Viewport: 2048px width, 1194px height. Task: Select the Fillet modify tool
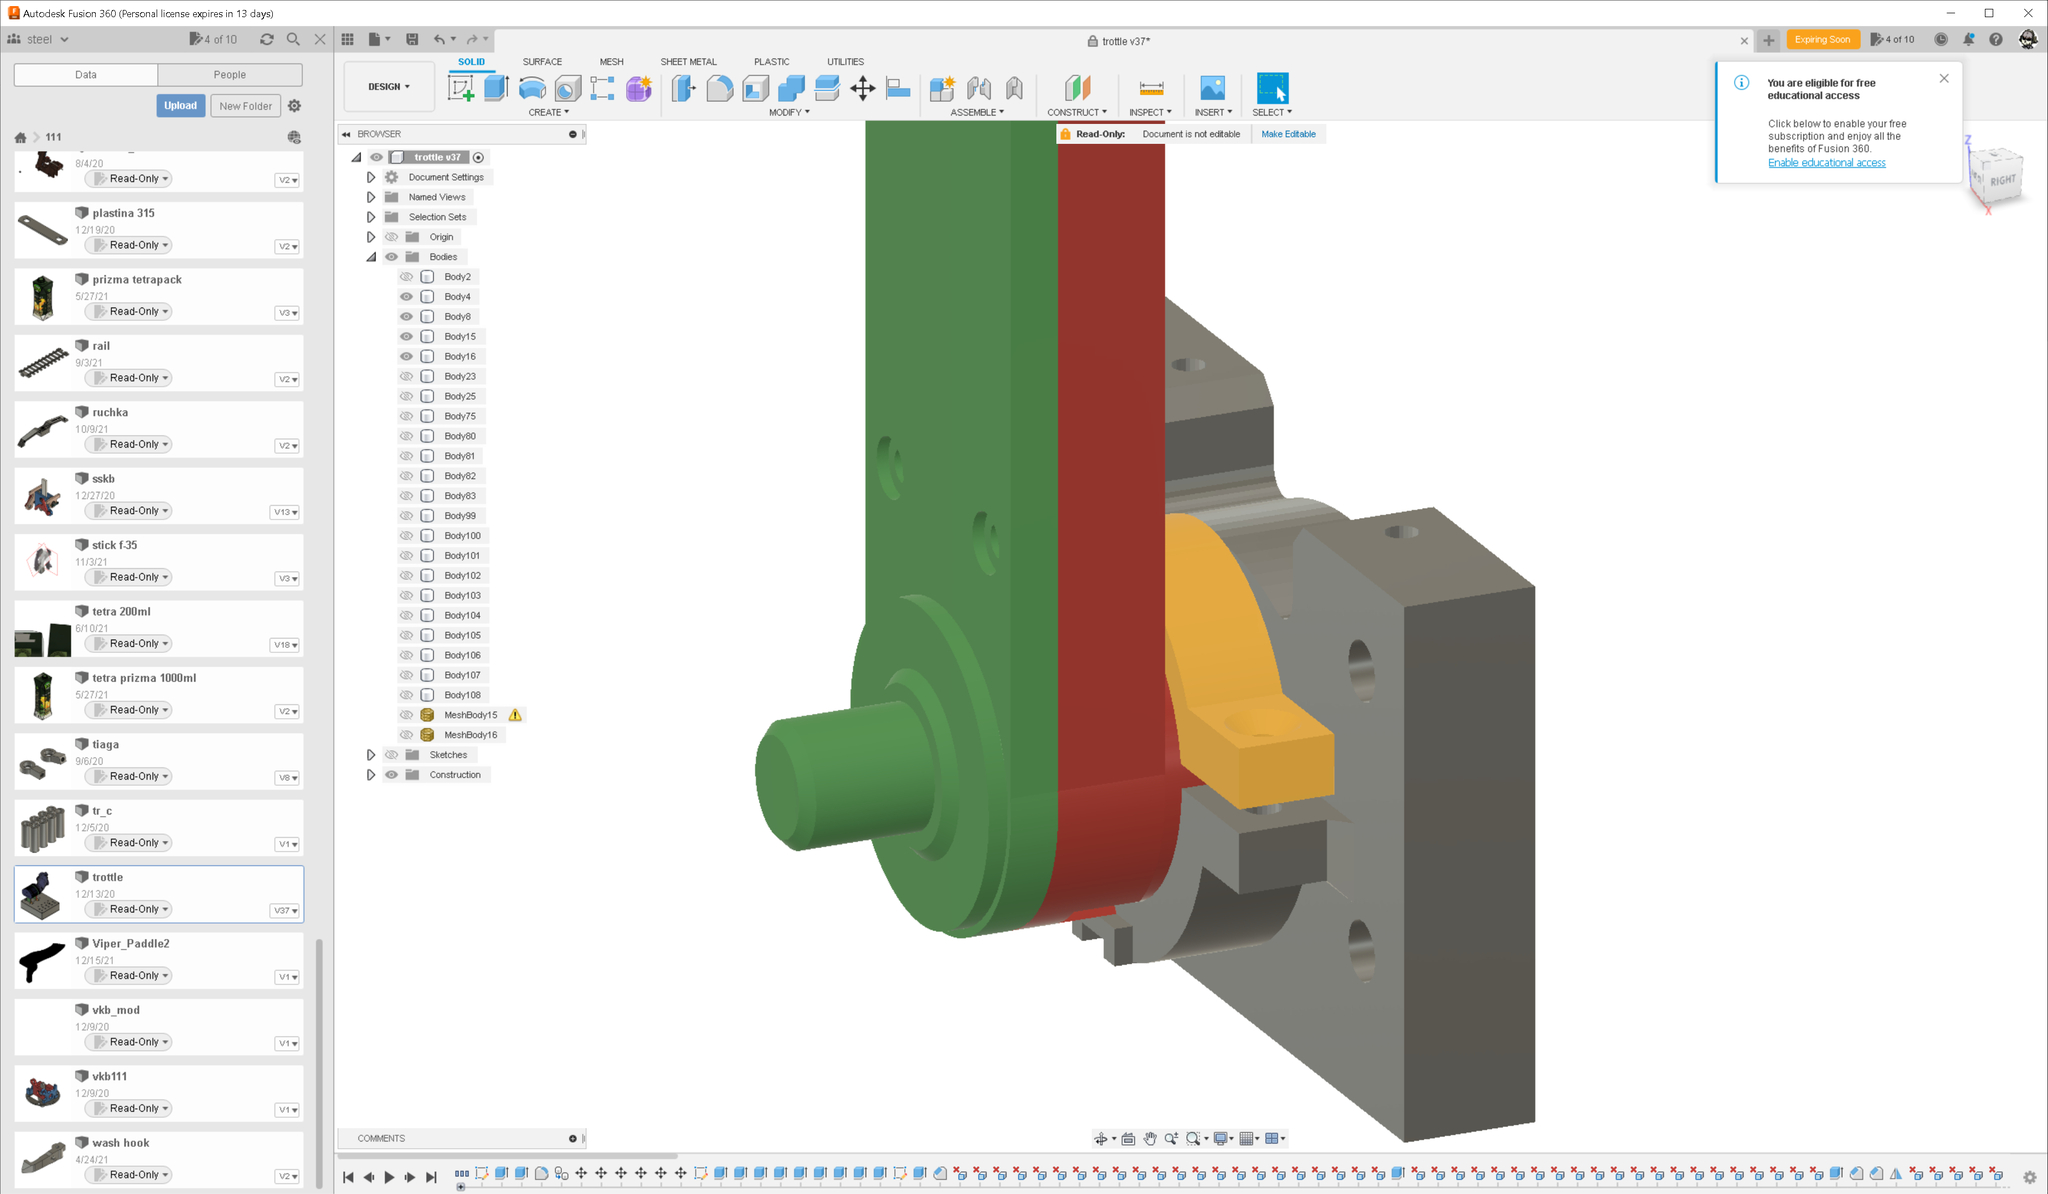tap(719, 88)
